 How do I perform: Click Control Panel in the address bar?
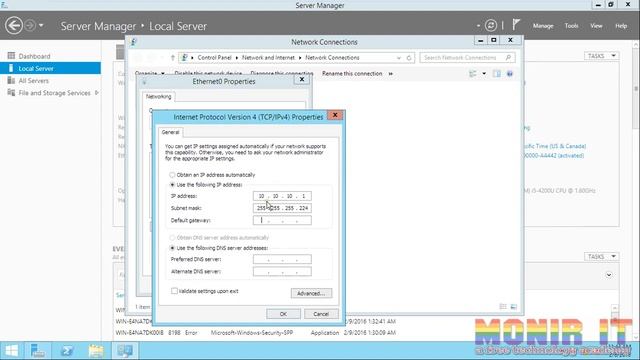click(x=214, y=58)
